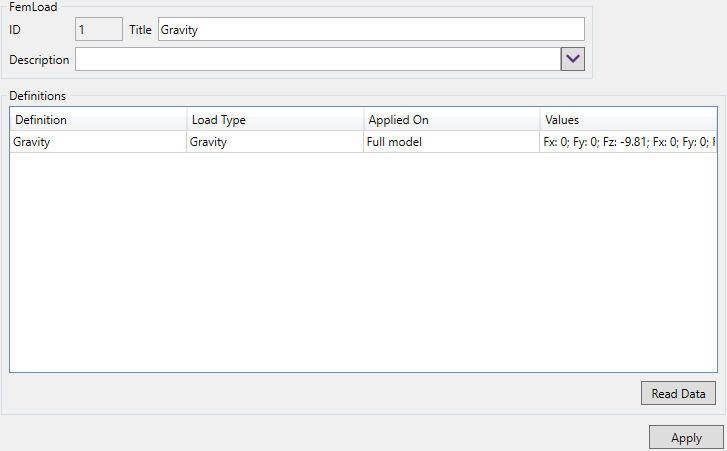This screenshot has height=451, width=727.
Task: Select Gravity cell in the Definition column
Action: pos(98,142)
